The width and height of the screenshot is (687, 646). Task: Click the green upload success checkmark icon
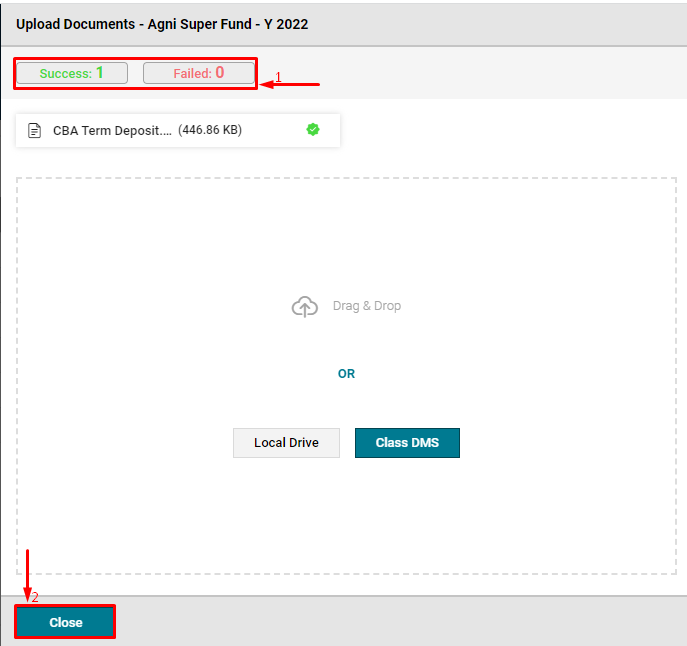(x=313, y=130)
